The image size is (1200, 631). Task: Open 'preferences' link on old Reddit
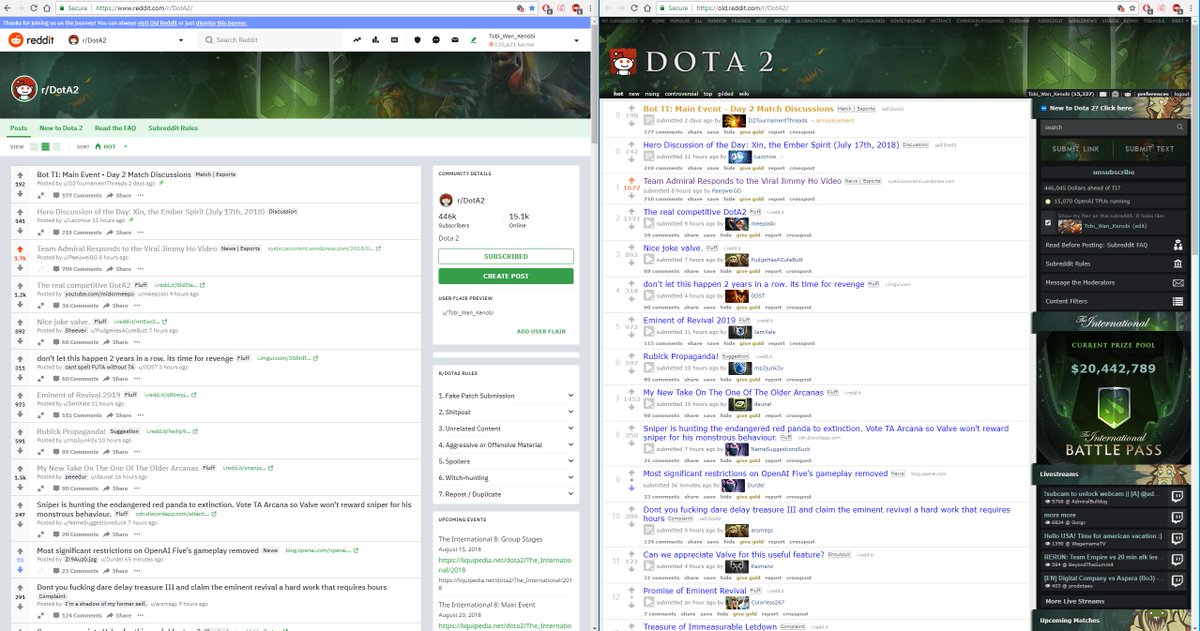[1151, 93]
